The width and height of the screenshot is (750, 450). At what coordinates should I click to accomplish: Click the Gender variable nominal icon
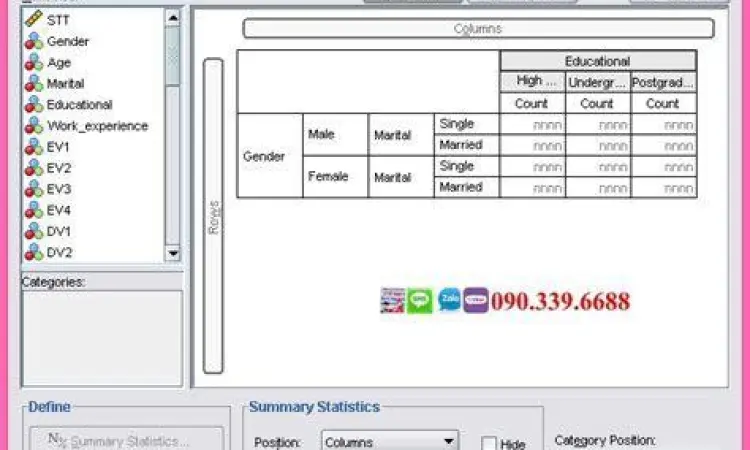pyautogui.click(x=33, y=41)
